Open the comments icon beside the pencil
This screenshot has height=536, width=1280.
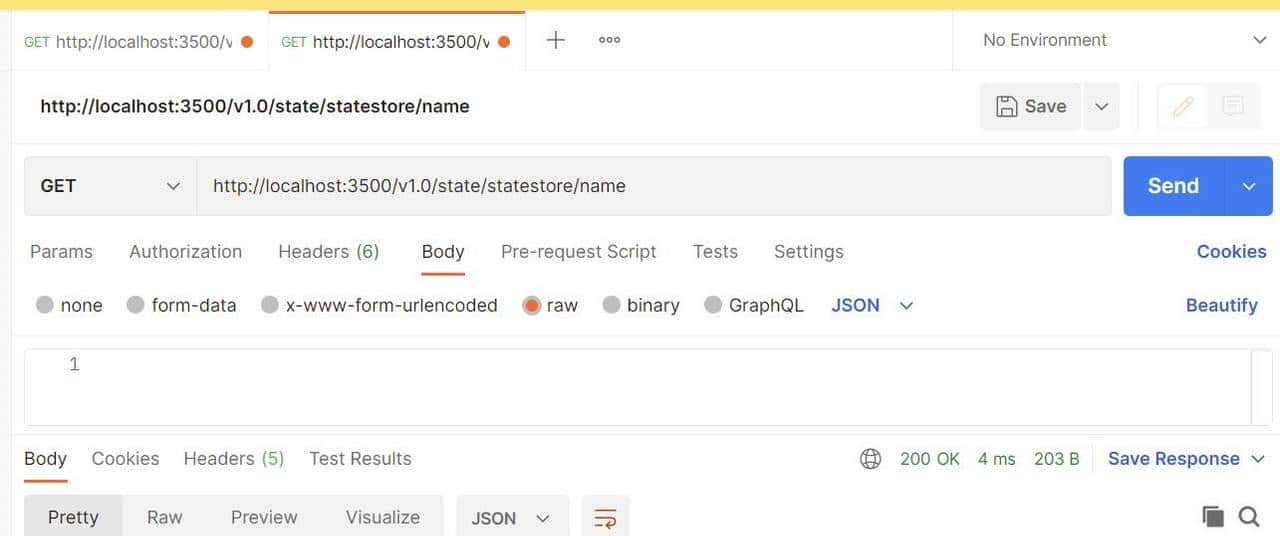(x=1233, y=106)
